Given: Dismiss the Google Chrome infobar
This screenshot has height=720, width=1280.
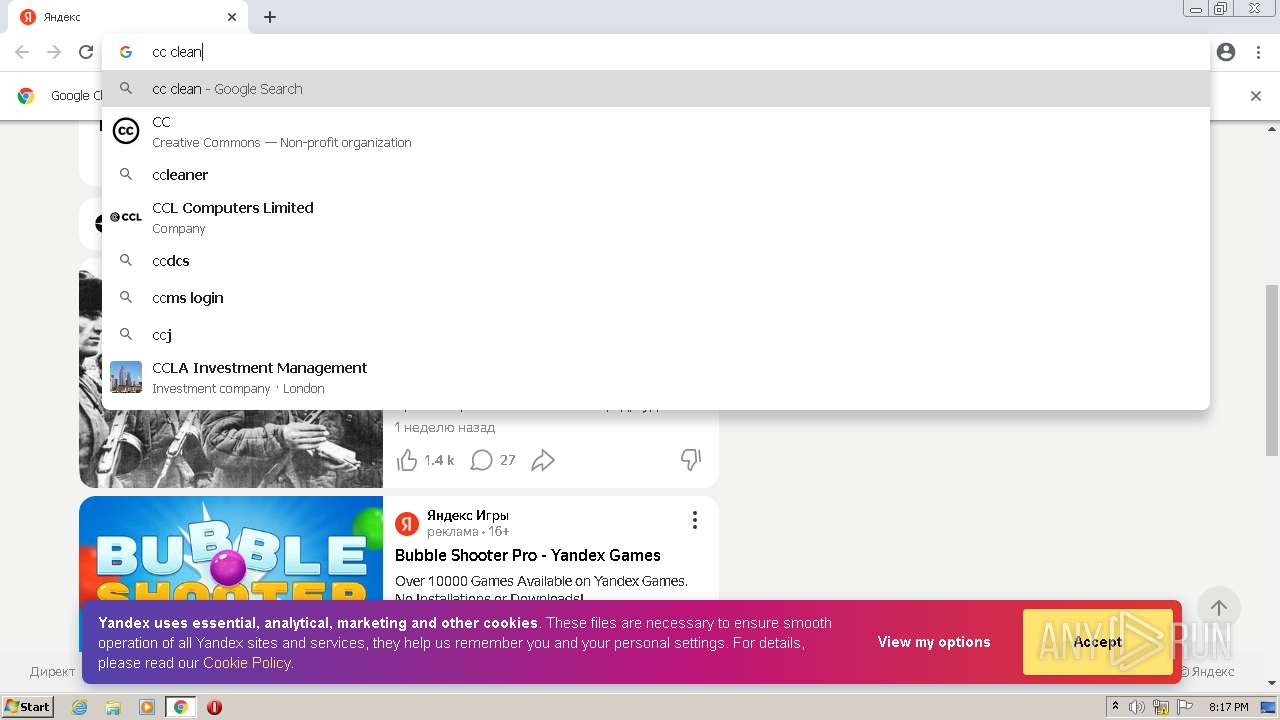Looking at the screenshot, I should (x=1256, y=96).
